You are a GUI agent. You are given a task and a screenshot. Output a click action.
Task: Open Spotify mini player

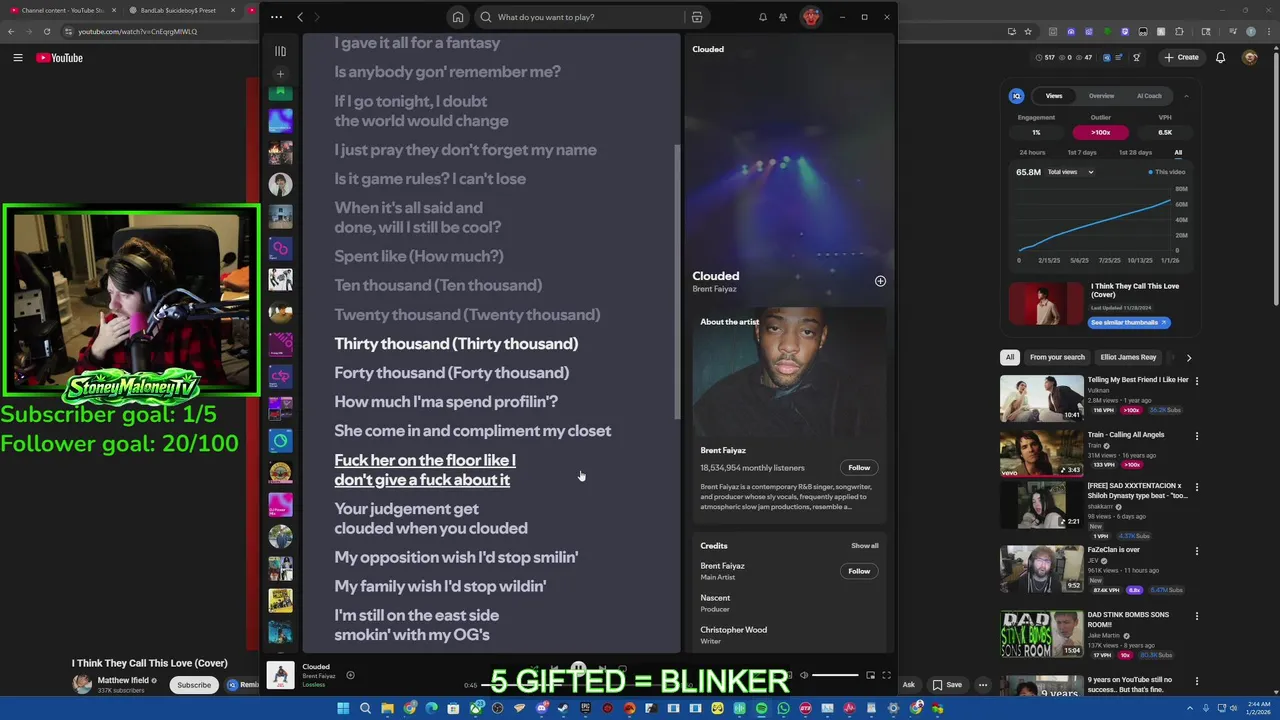coord(870,675)
